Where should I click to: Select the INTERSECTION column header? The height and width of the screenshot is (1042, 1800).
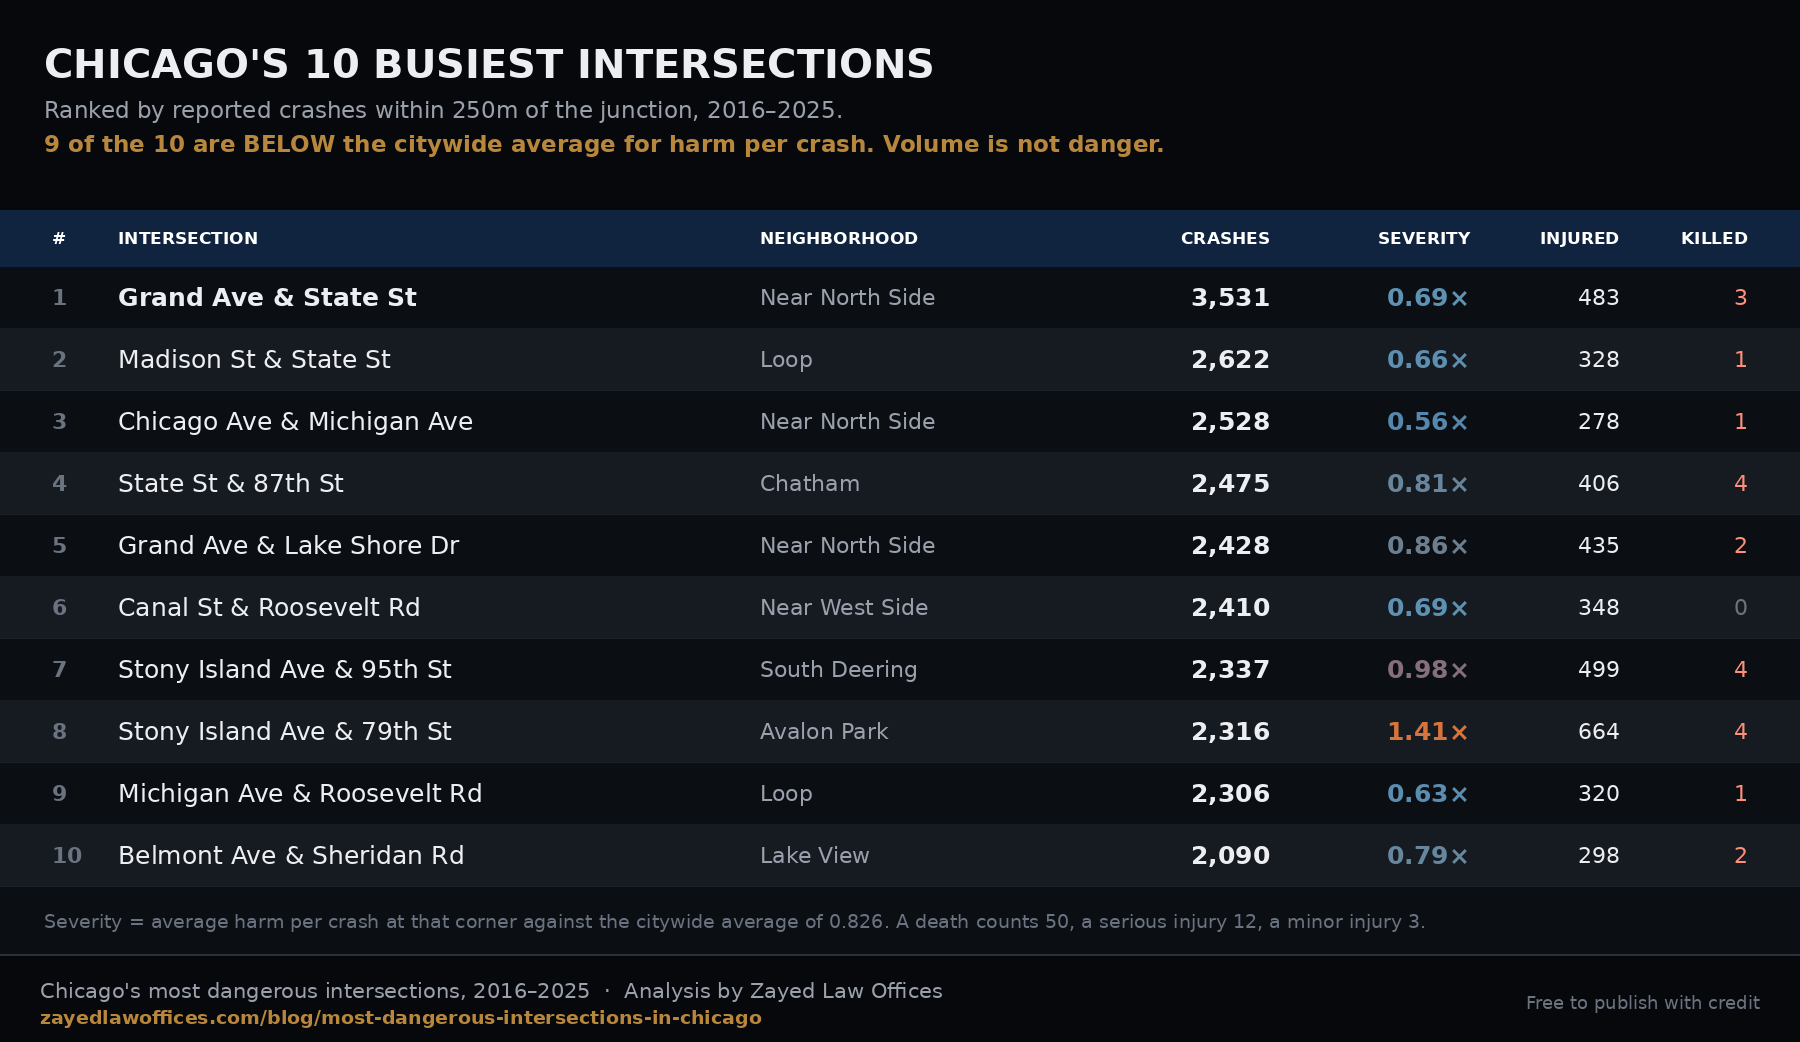(x=188, y=238)
